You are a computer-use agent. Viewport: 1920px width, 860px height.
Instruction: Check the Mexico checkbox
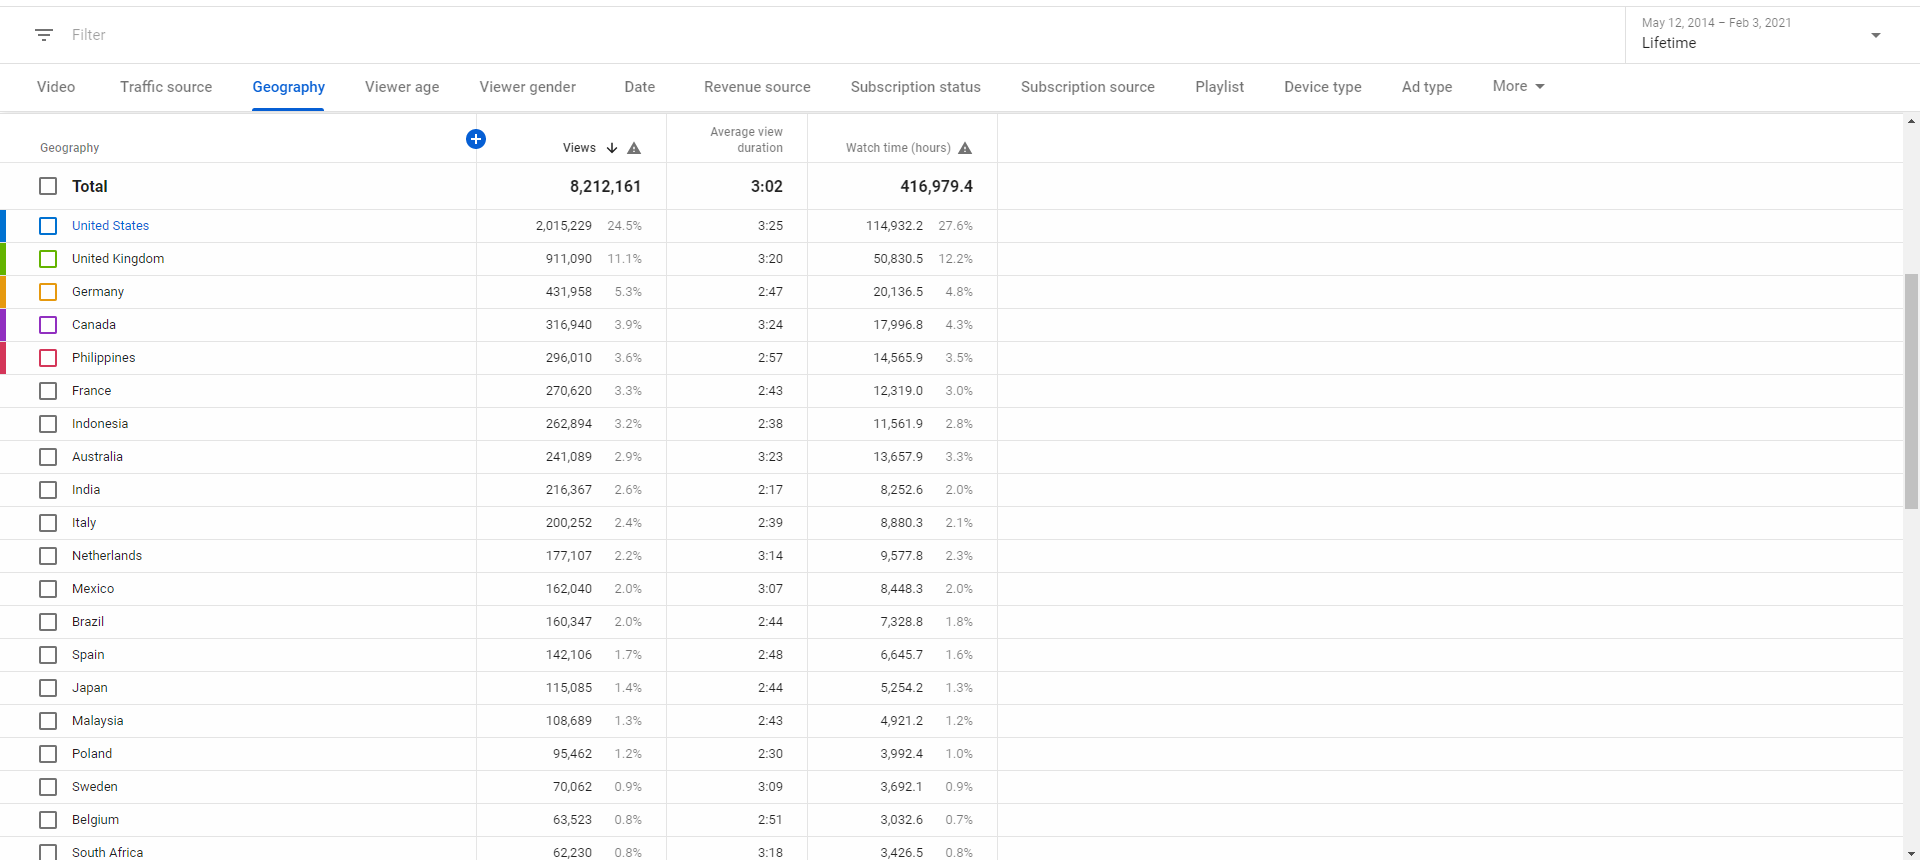tap(48, 589)
